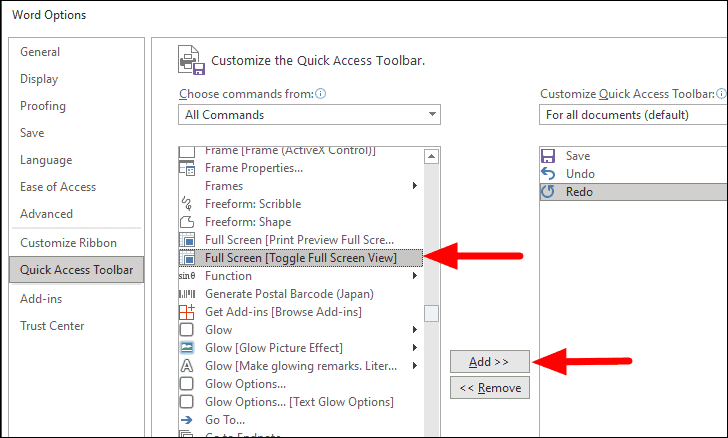
Task: Click the Freeform: Shape icon
Action: pyautogui.click(x=187, y=222)
